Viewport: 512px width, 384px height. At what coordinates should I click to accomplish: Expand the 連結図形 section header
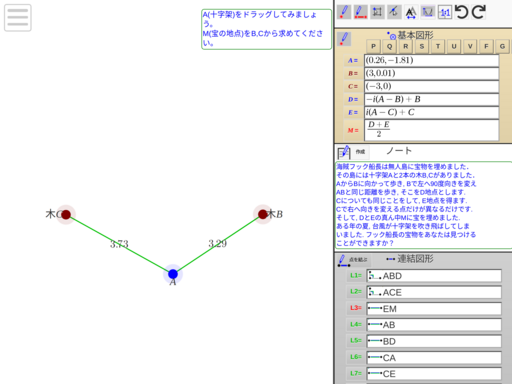[415, 258]
